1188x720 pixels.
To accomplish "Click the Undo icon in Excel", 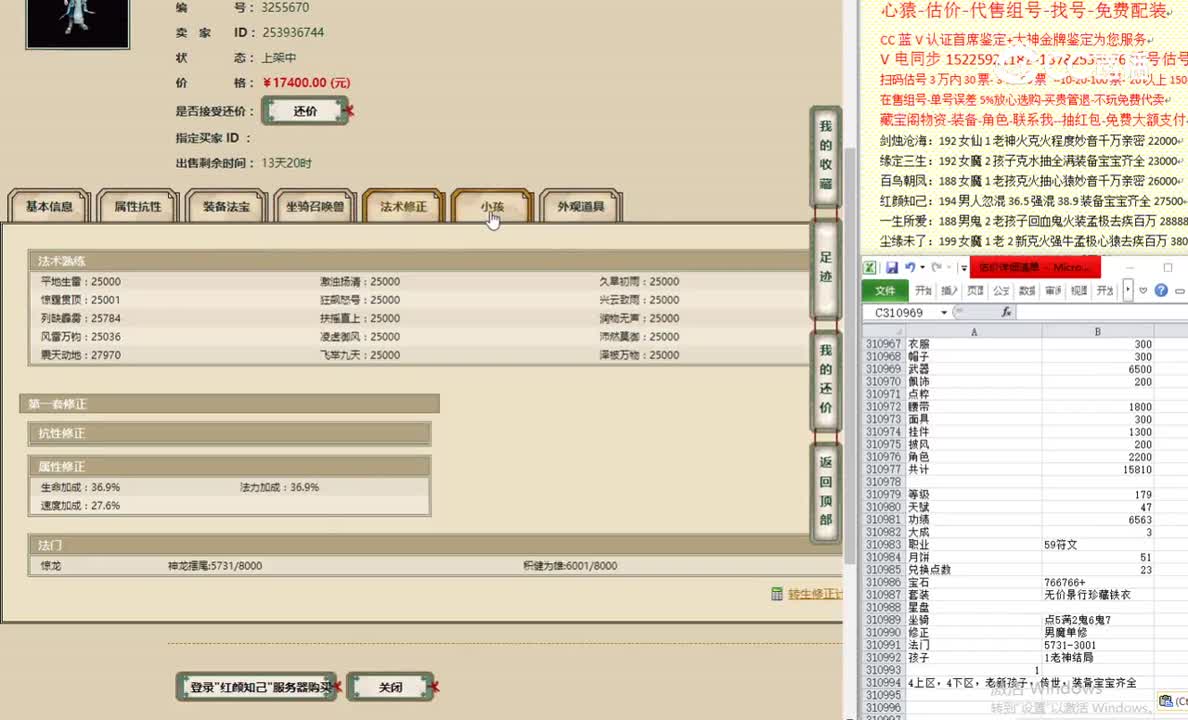I will tap(910, 266).
